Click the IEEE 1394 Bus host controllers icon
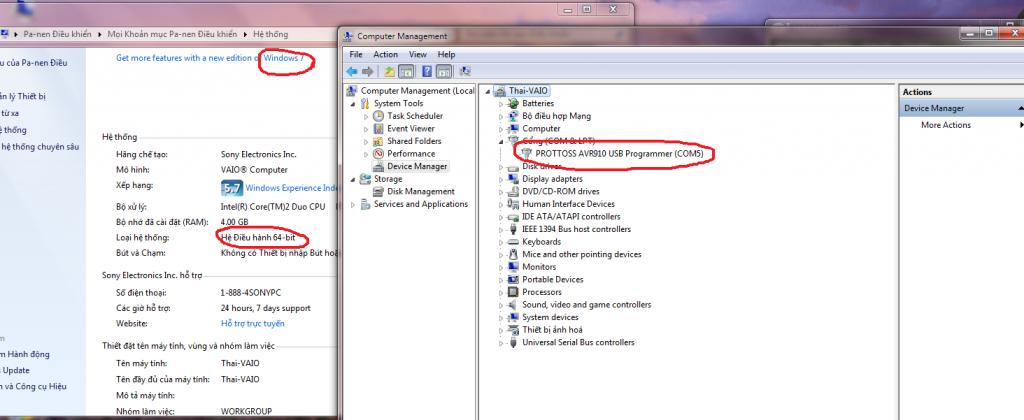 513,229
